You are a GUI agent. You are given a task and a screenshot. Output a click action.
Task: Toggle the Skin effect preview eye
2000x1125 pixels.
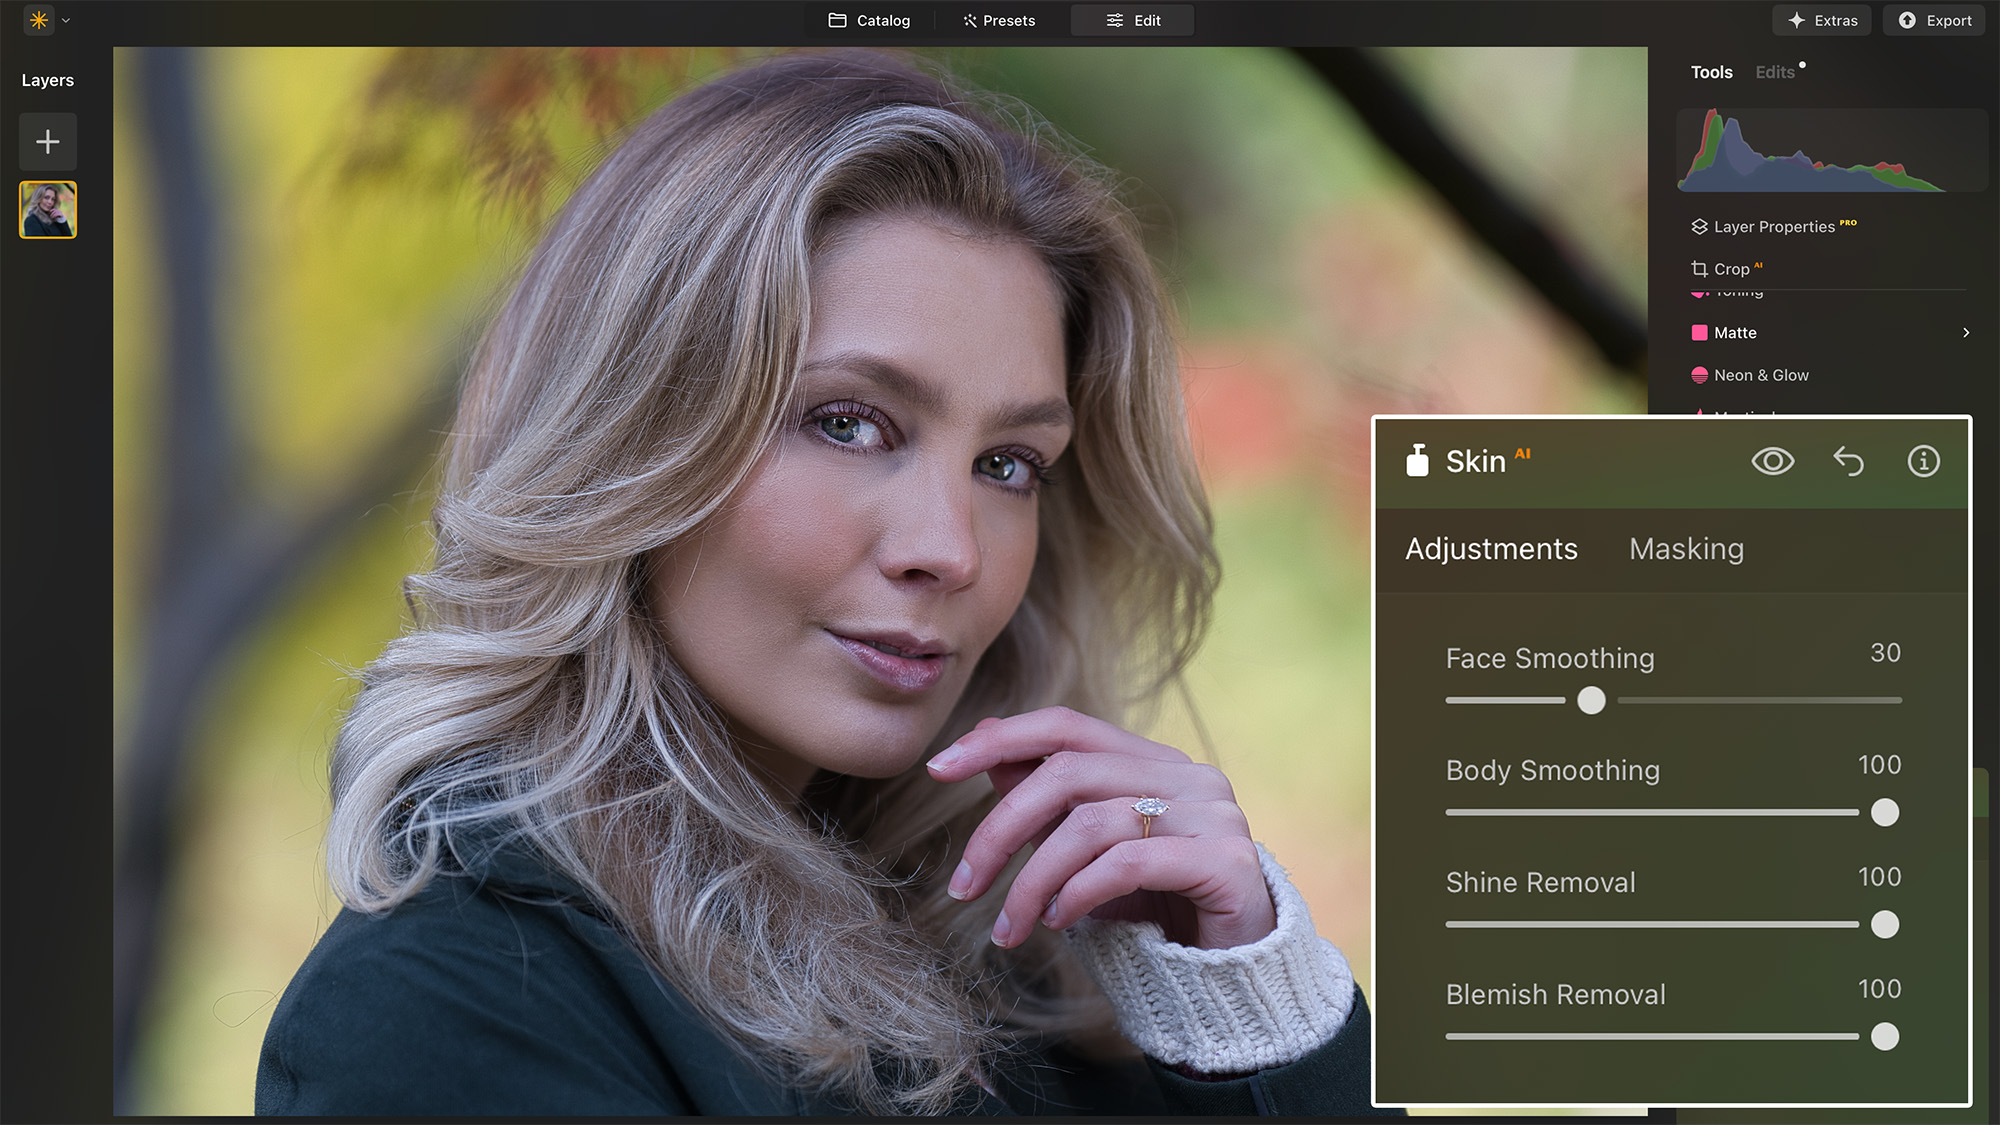click(x=1773, y=461)
